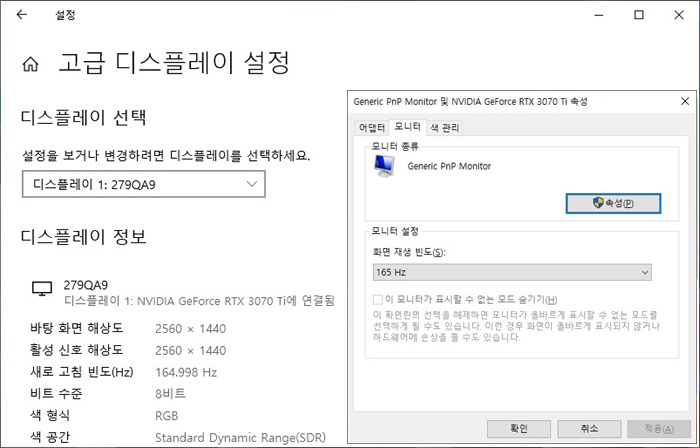The image size is (700, 448).
Task: Toggle the 표시할 수 없는 모드 숨기기 checkbox
Action: (377, 299)
